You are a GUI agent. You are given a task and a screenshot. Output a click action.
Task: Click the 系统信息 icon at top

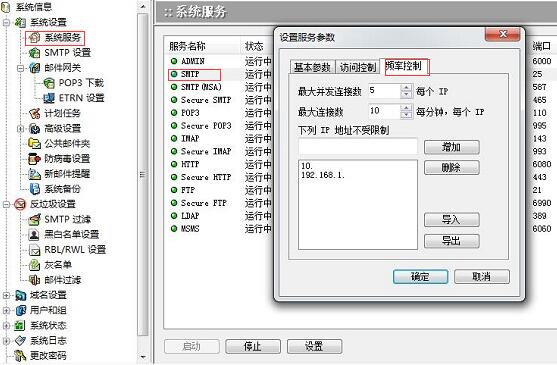(5, 7)
